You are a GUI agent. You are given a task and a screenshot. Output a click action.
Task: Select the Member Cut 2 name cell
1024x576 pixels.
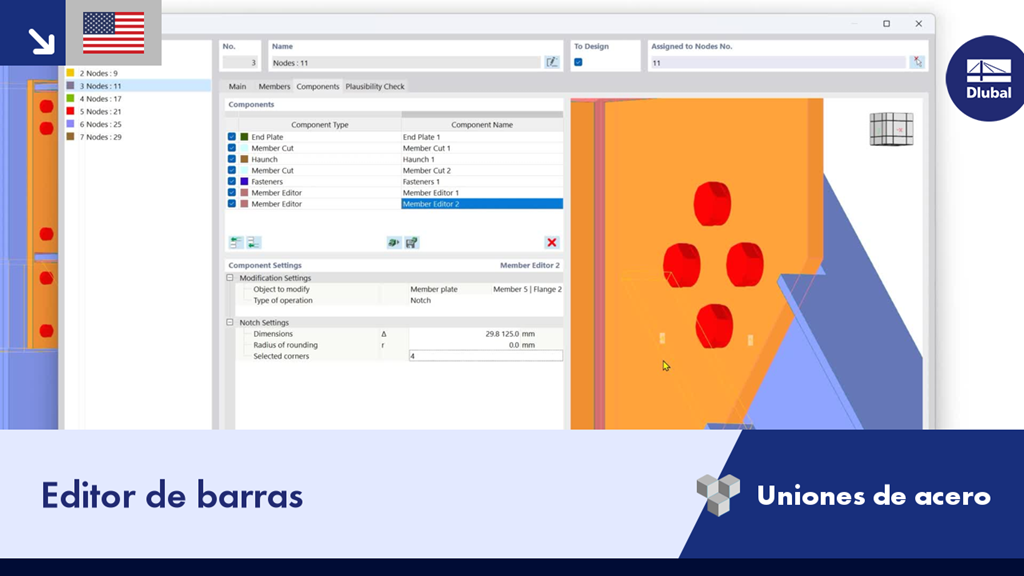482,170
